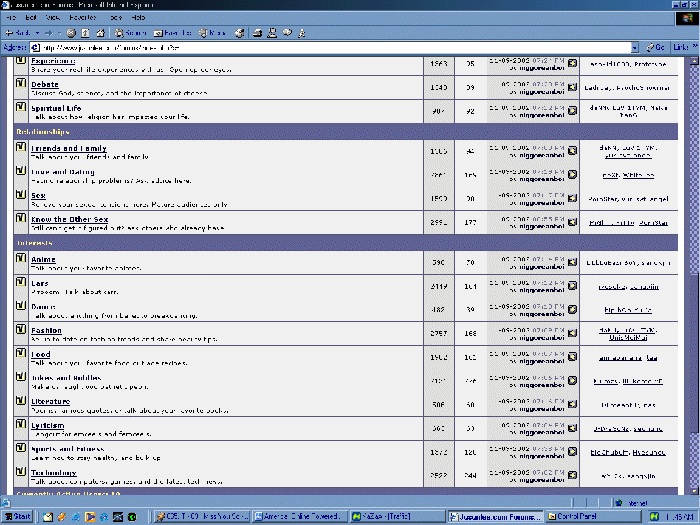Open the Friends and Family forum link
The height and width of the screenshot is (525, 700).
68,148
